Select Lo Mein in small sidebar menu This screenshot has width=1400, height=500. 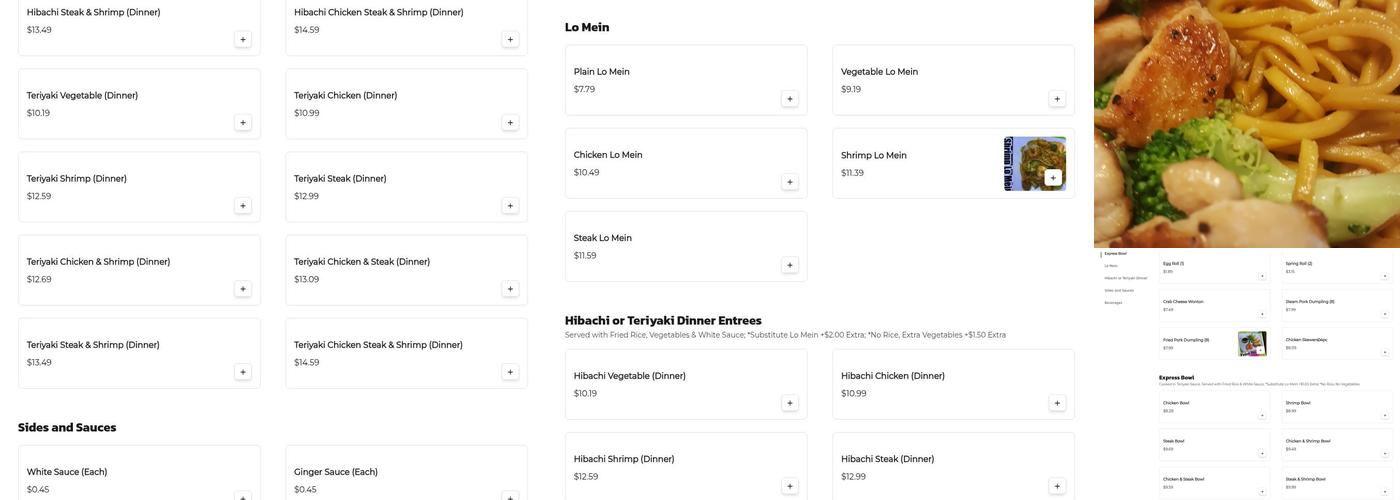pos(1111,266)
